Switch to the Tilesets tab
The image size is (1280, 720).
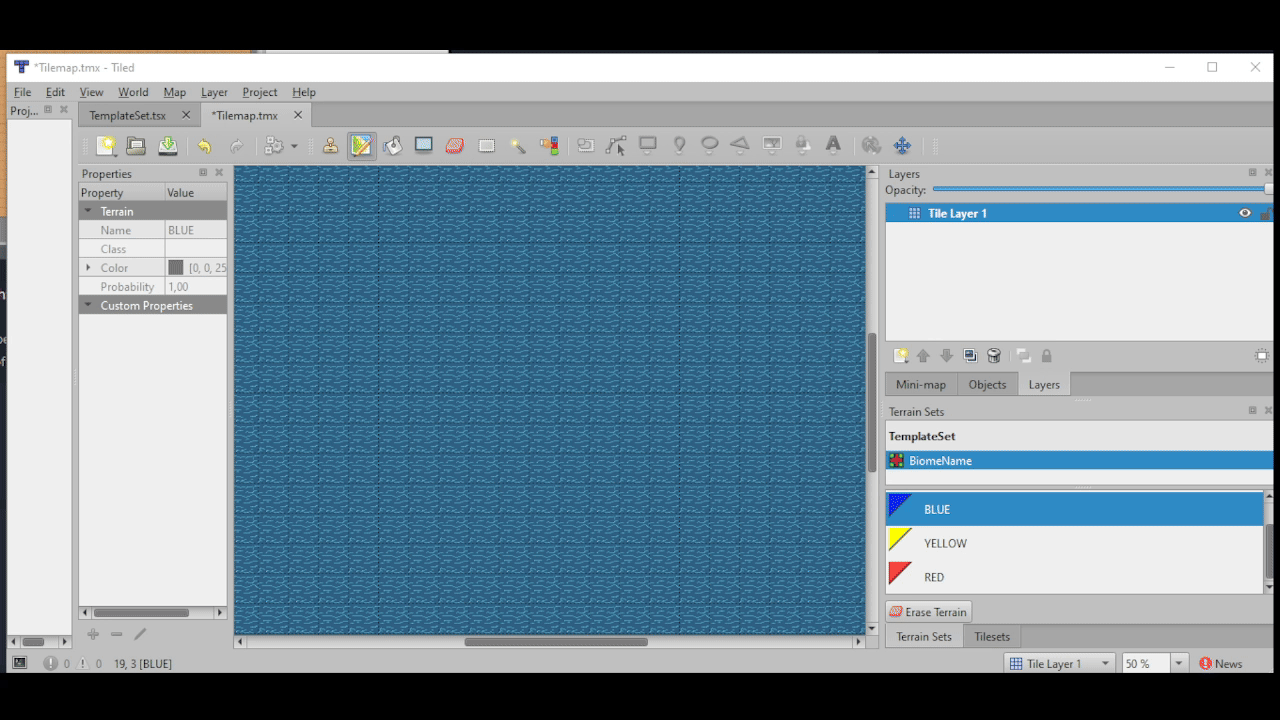[x=992, y=636]
